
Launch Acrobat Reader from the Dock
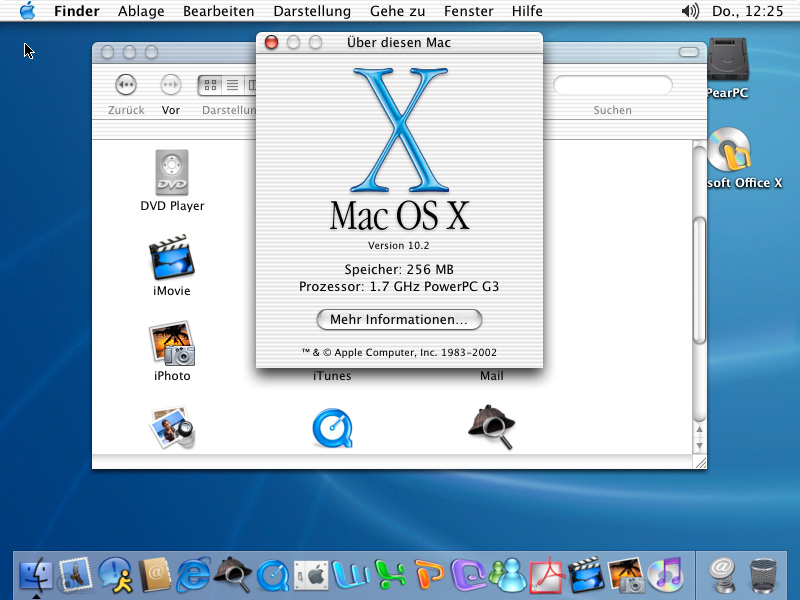tap(547, 576)
